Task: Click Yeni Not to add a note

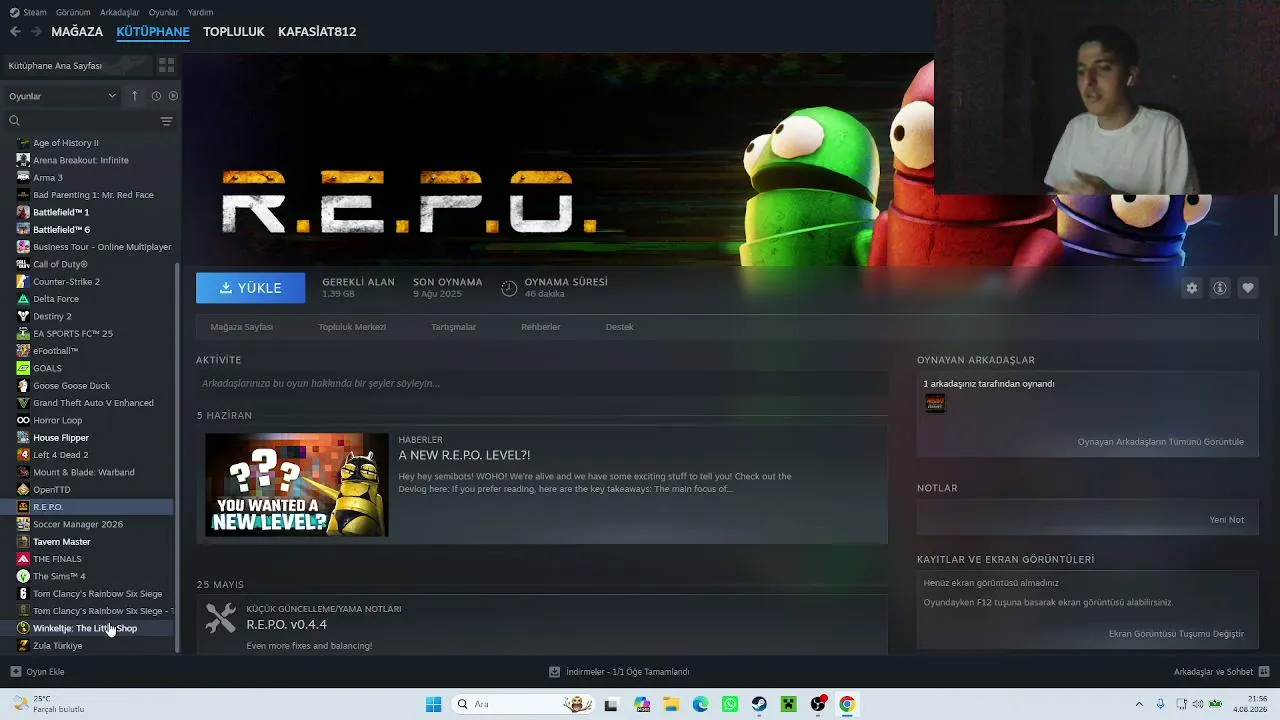Action: point(1227,520)
